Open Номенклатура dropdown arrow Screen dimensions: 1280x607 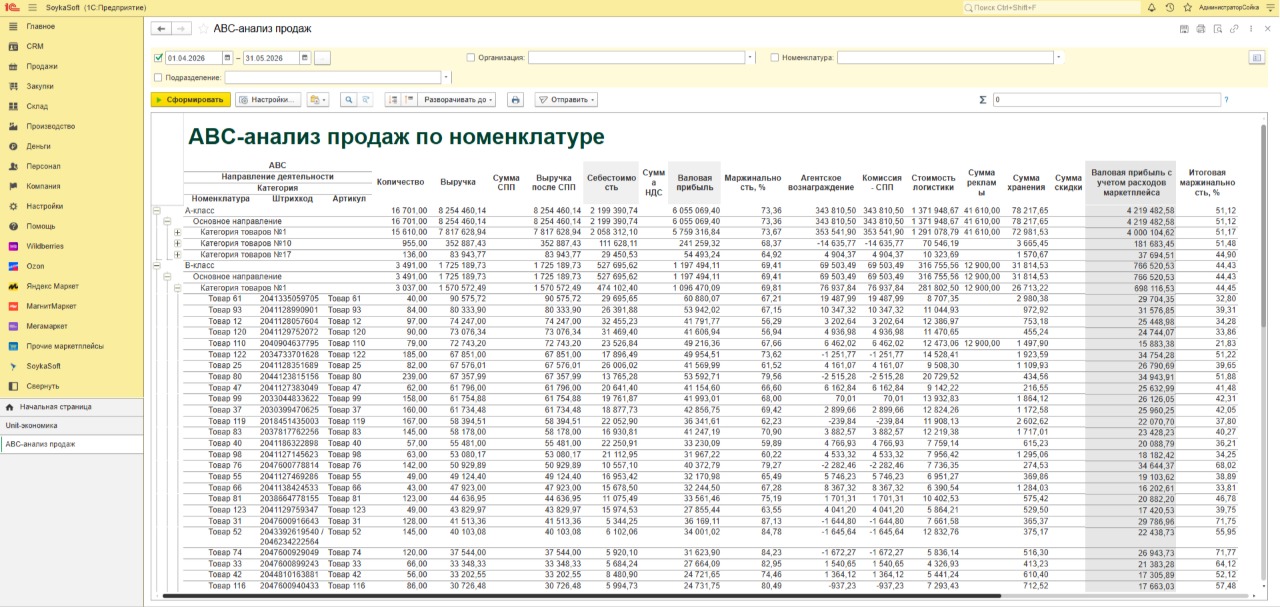[x=1059, y=58]
